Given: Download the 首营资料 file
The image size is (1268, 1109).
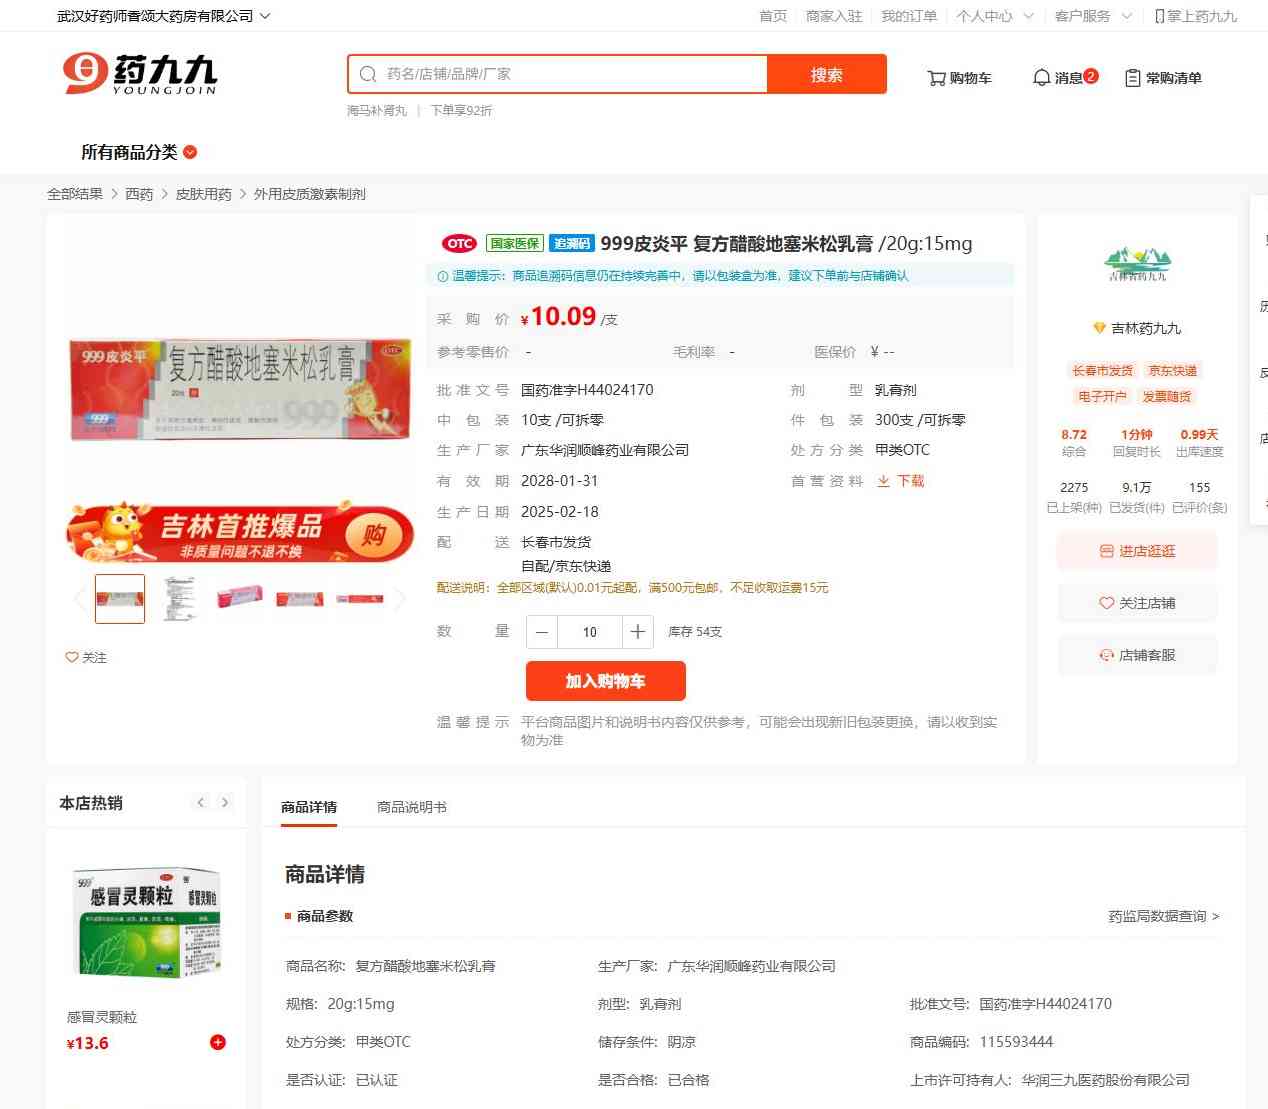Looking at the screenshot, I should 900,481.
